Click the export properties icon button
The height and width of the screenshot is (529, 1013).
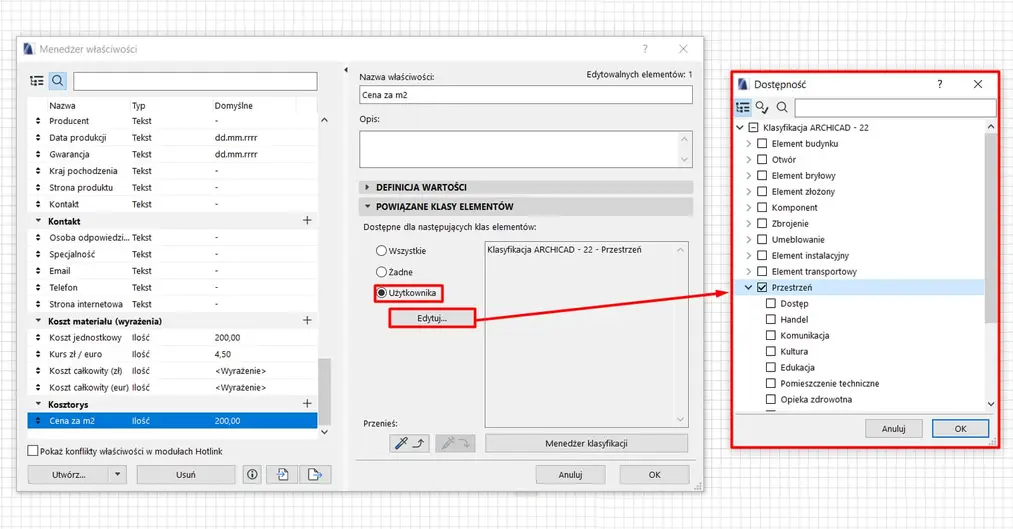click(x=315, y=475)
